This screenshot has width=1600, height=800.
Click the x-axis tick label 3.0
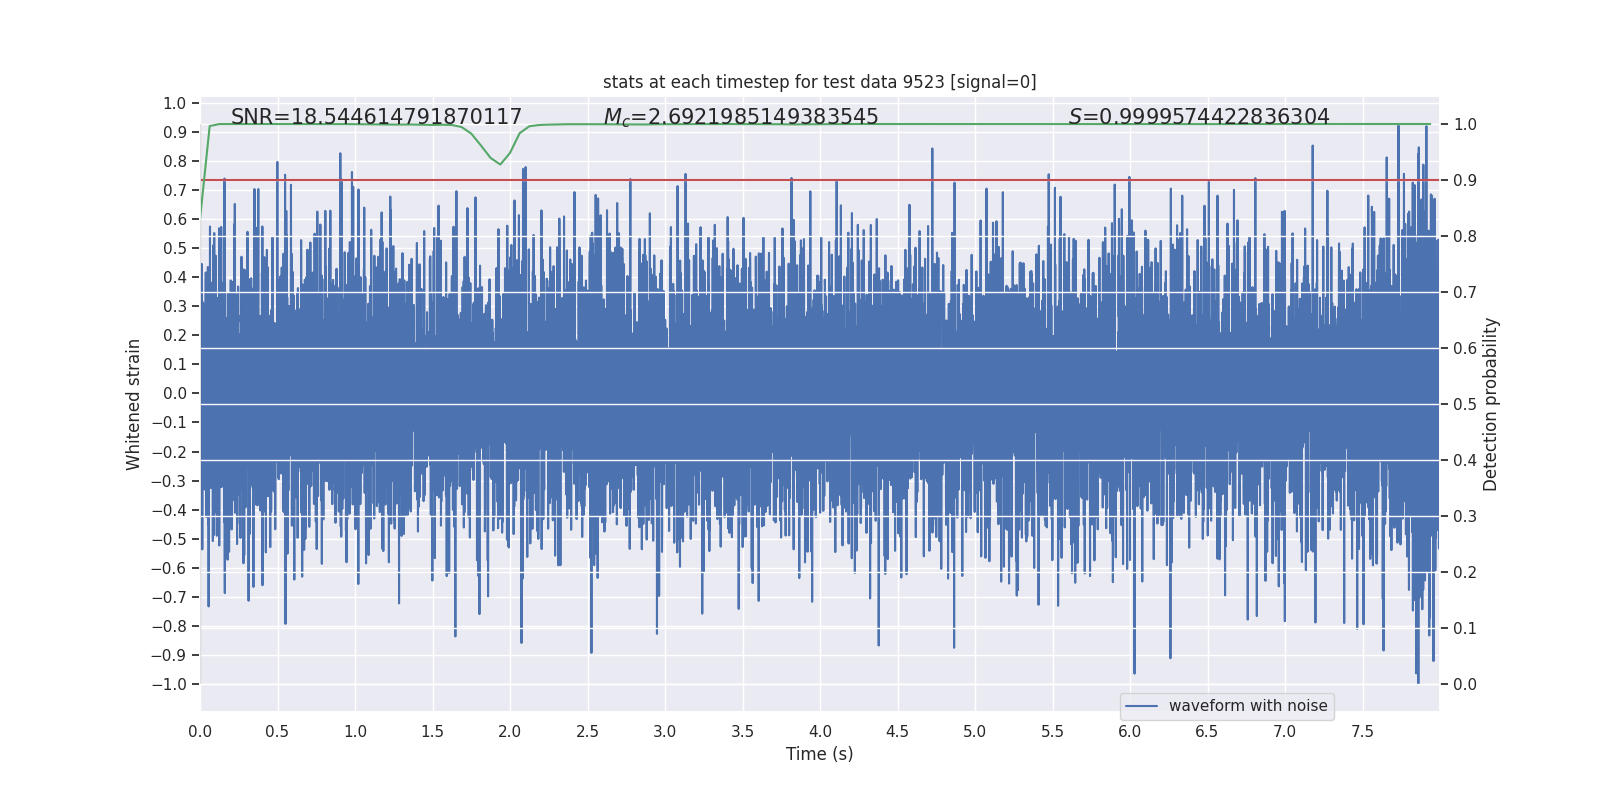(665, 731)
